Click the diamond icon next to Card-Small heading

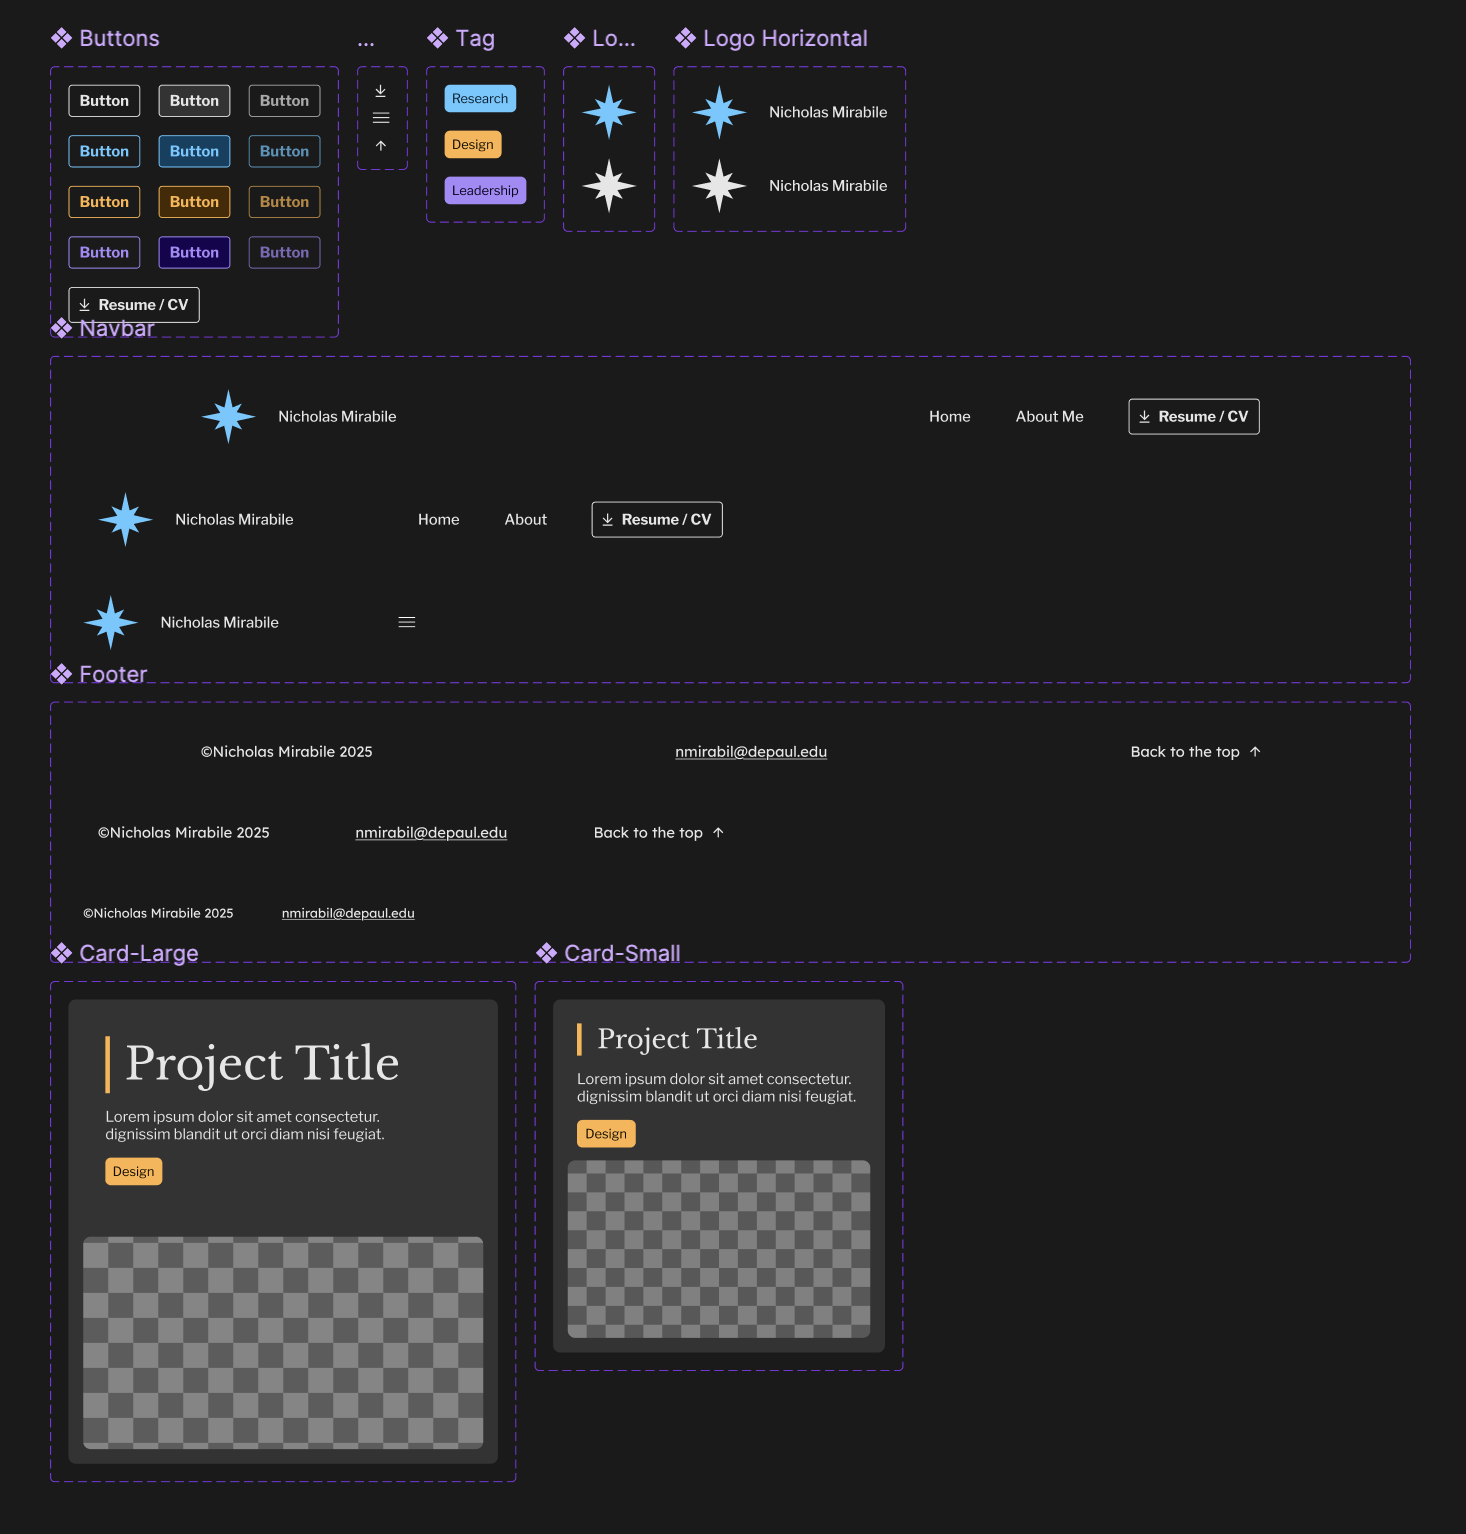point(546,952)
